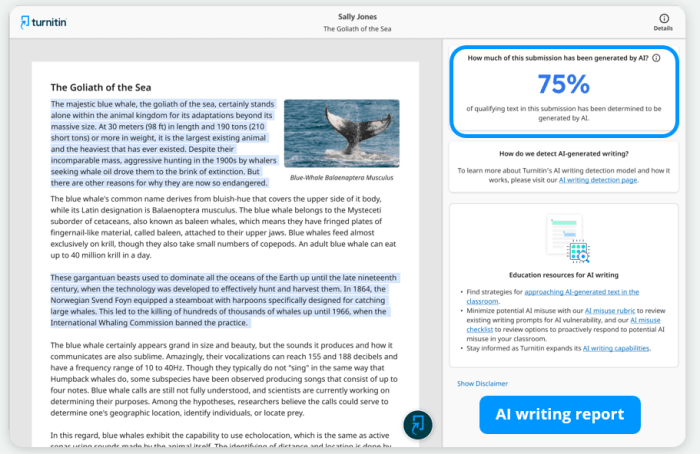Click highlighted paragraph starting 'These gargantuan beasts'
The image size is (700, 454).
click(223, 300)
